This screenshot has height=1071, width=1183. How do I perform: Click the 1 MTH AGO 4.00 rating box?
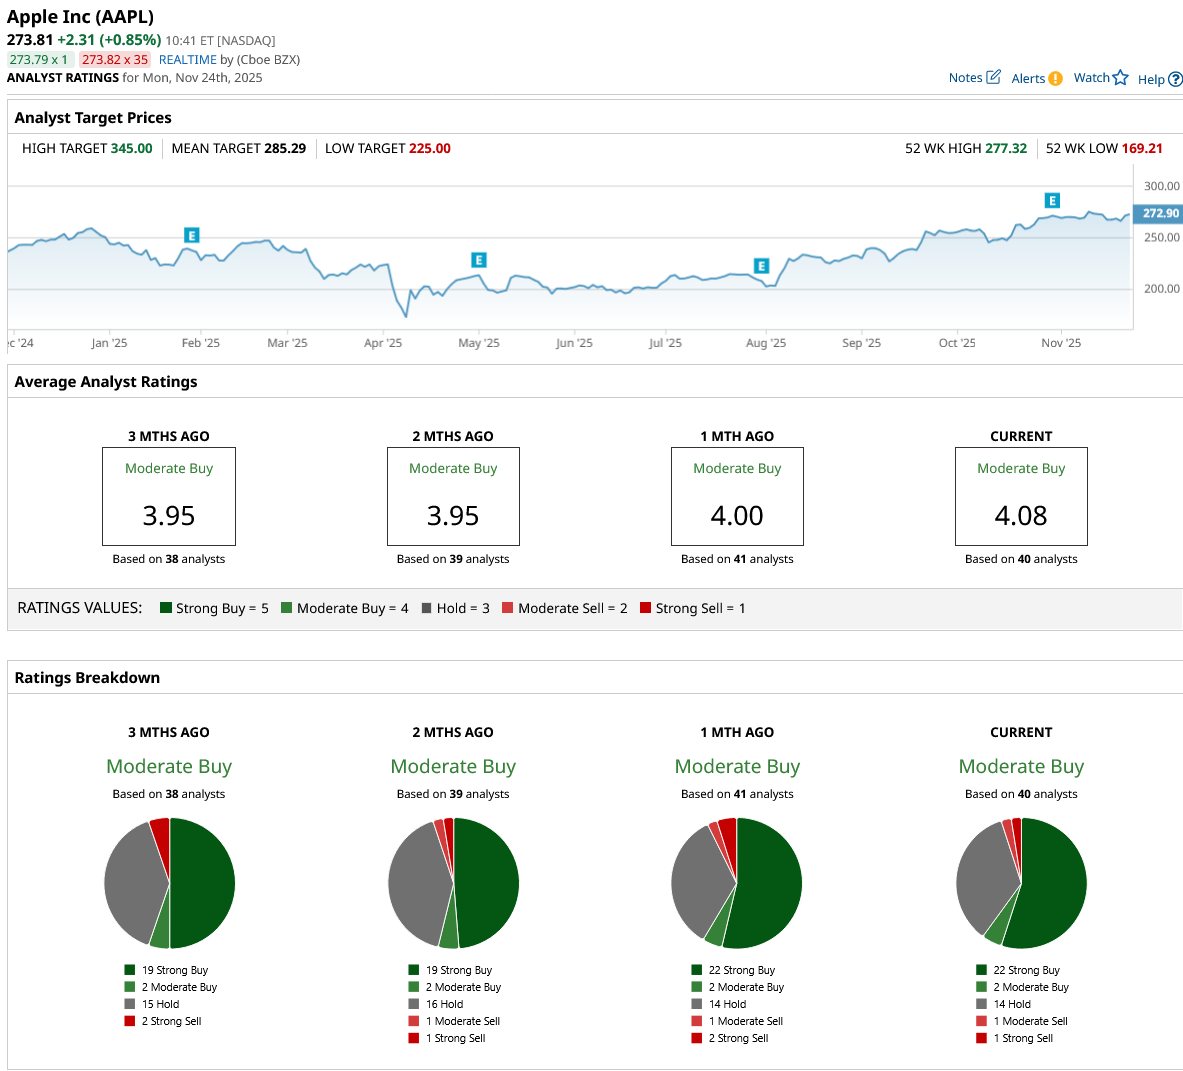(737, 496)
